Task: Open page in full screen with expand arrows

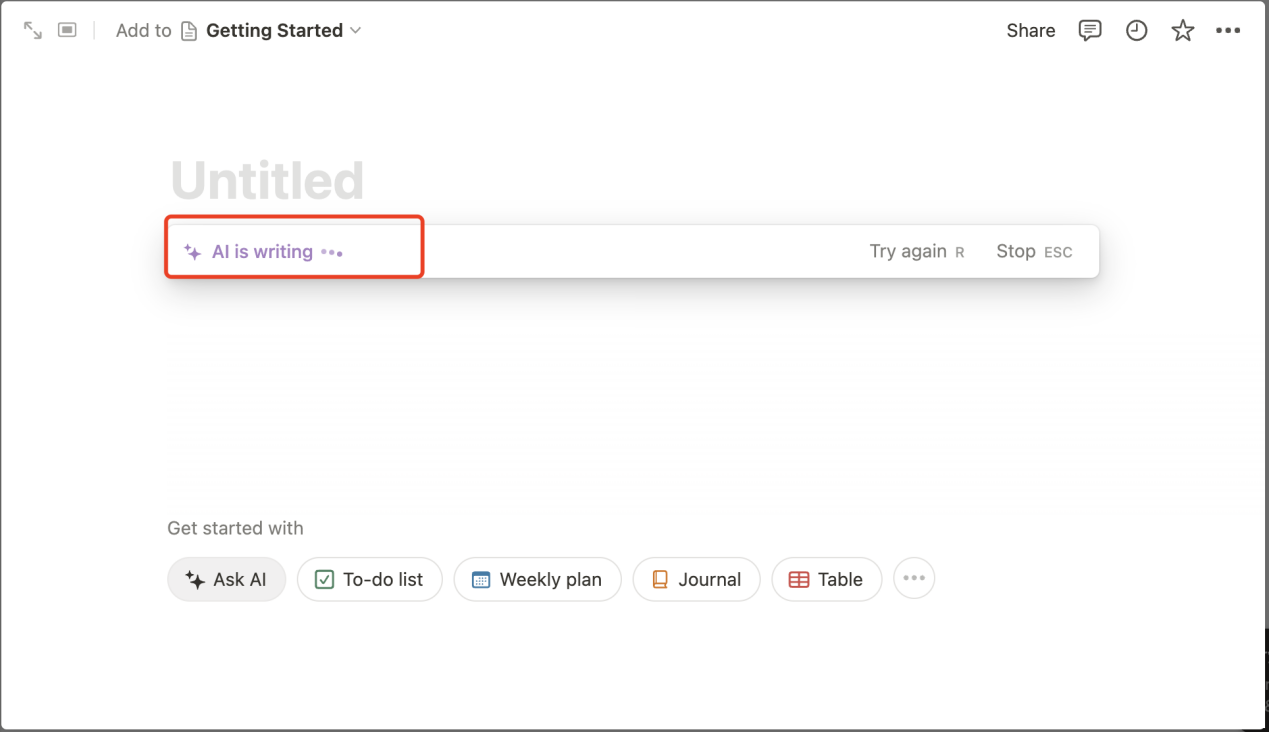Action: tap(33, 31)
